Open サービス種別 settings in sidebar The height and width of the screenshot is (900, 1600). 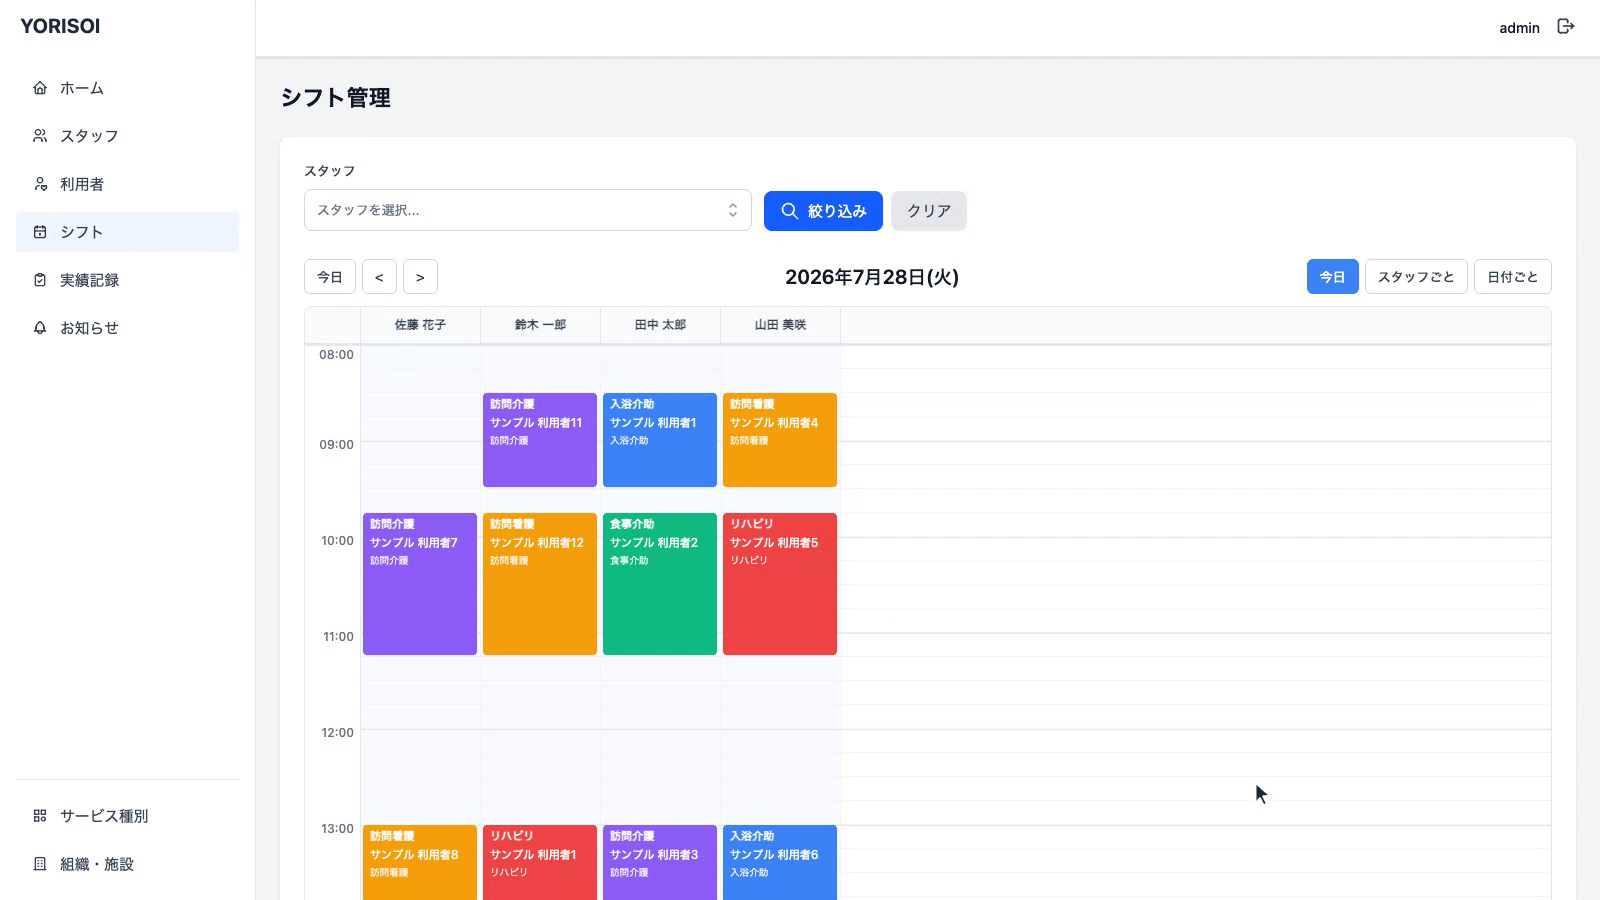point(127,816)
